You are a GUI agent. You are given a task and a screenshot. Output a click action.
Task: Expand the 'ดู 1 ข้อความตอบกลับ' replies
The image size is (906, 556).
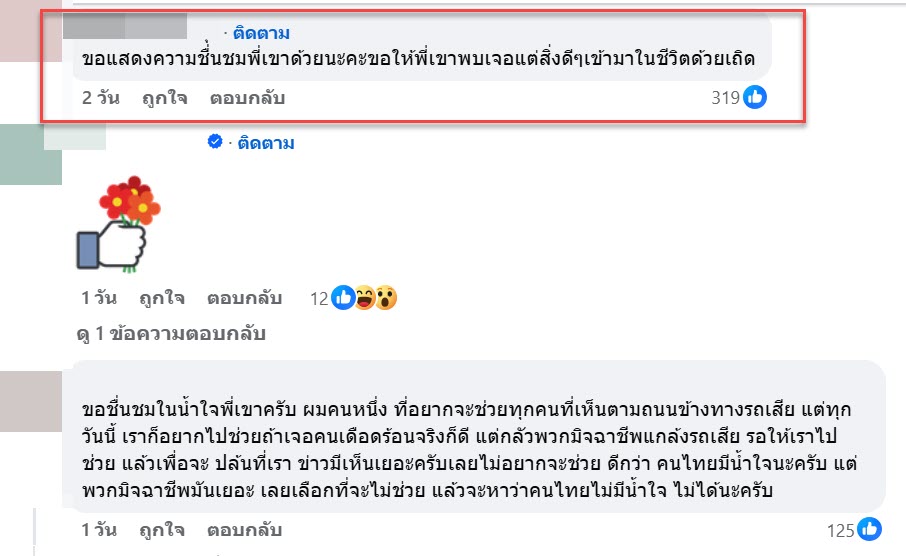click(x=171, y=334)
